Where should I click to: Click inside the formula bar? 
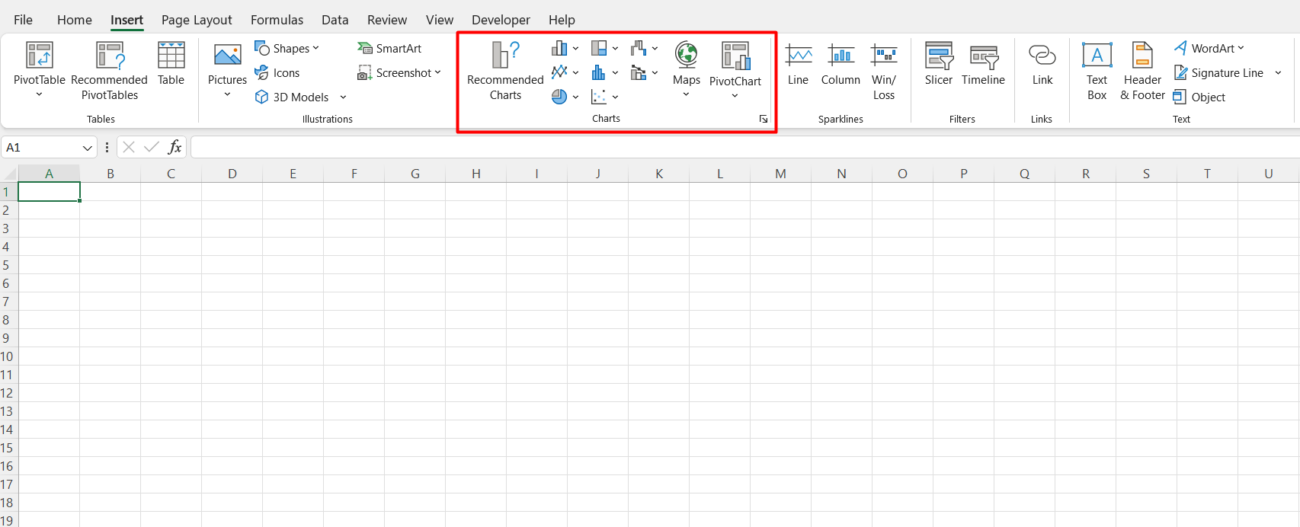coord(744,147)
